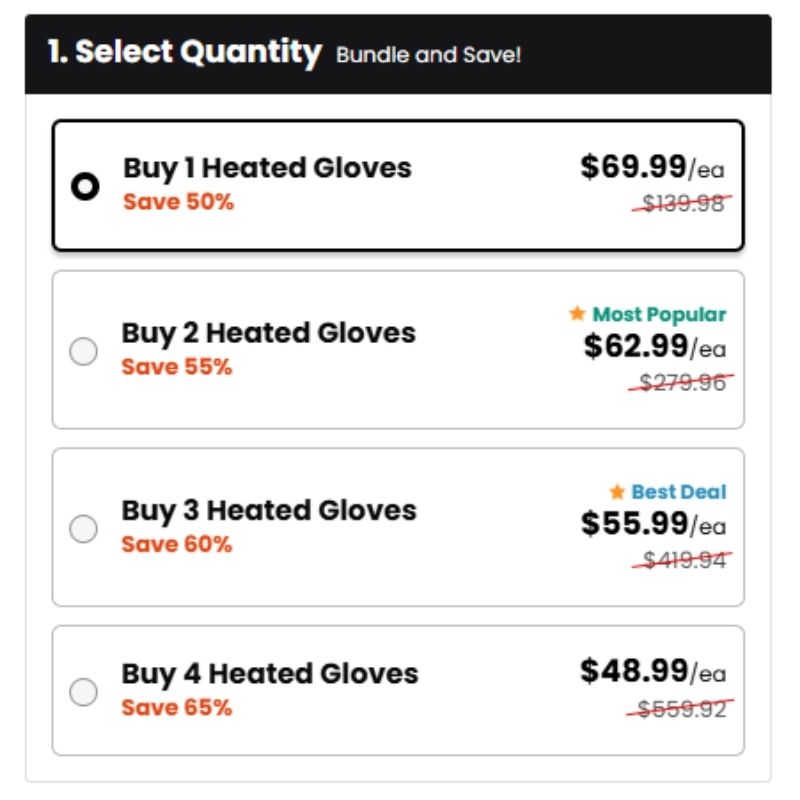
Task: Click the Best Deal badge label
Action: point(679,492)
